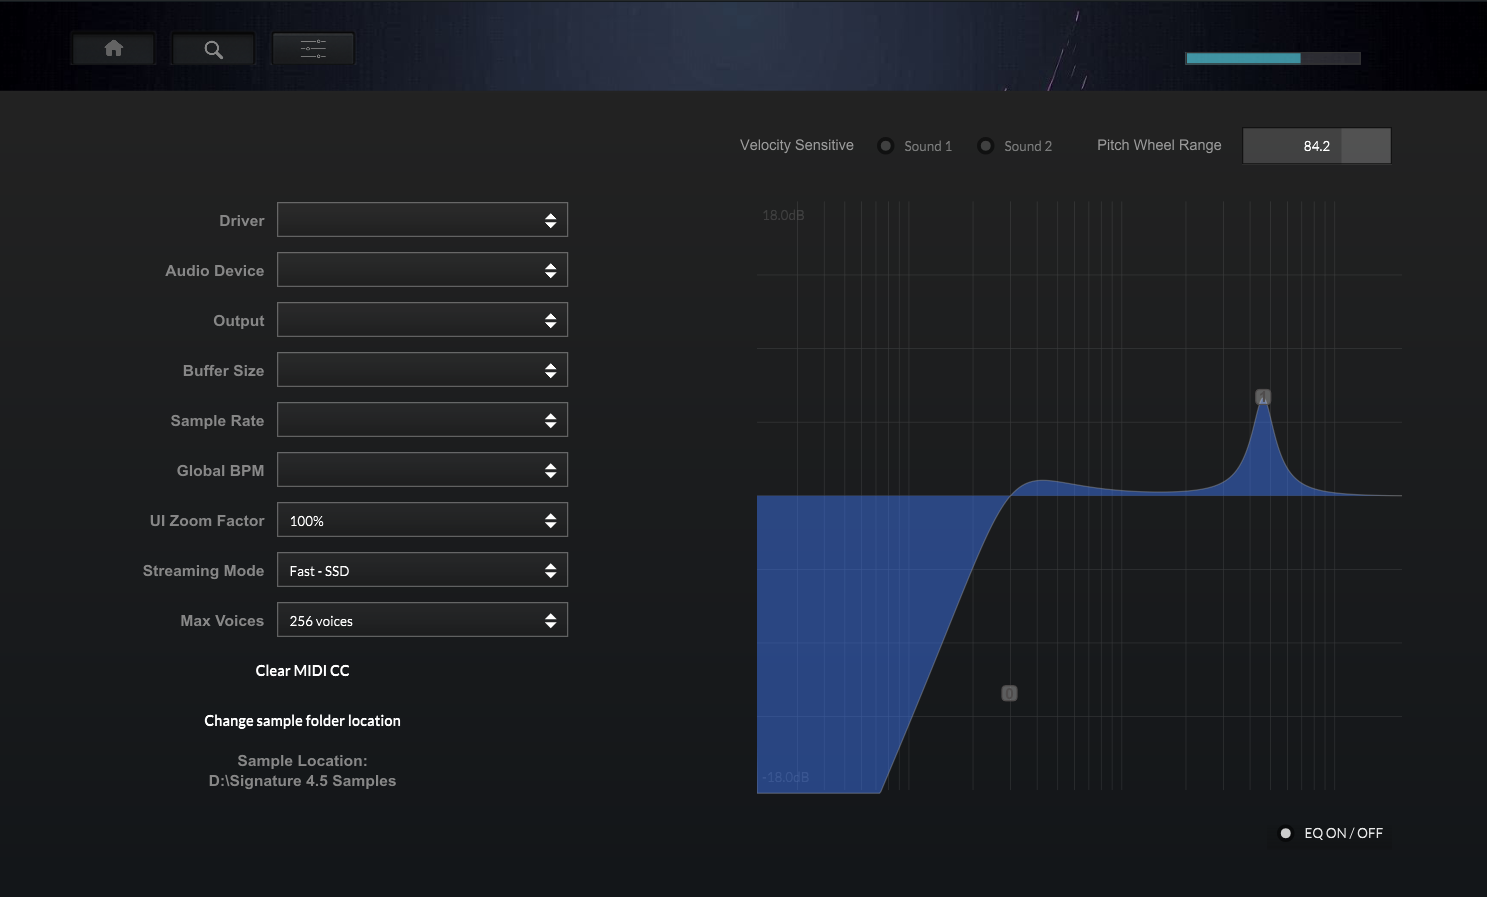Toggle Sound 1 velocity sensitivity

886,146
